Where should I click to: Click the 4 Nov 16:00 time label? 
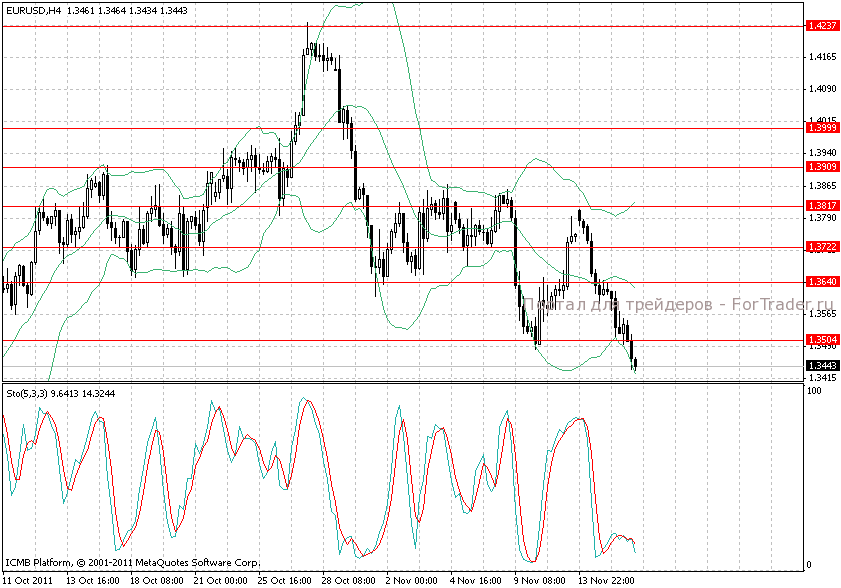click(x=475, y=580)
